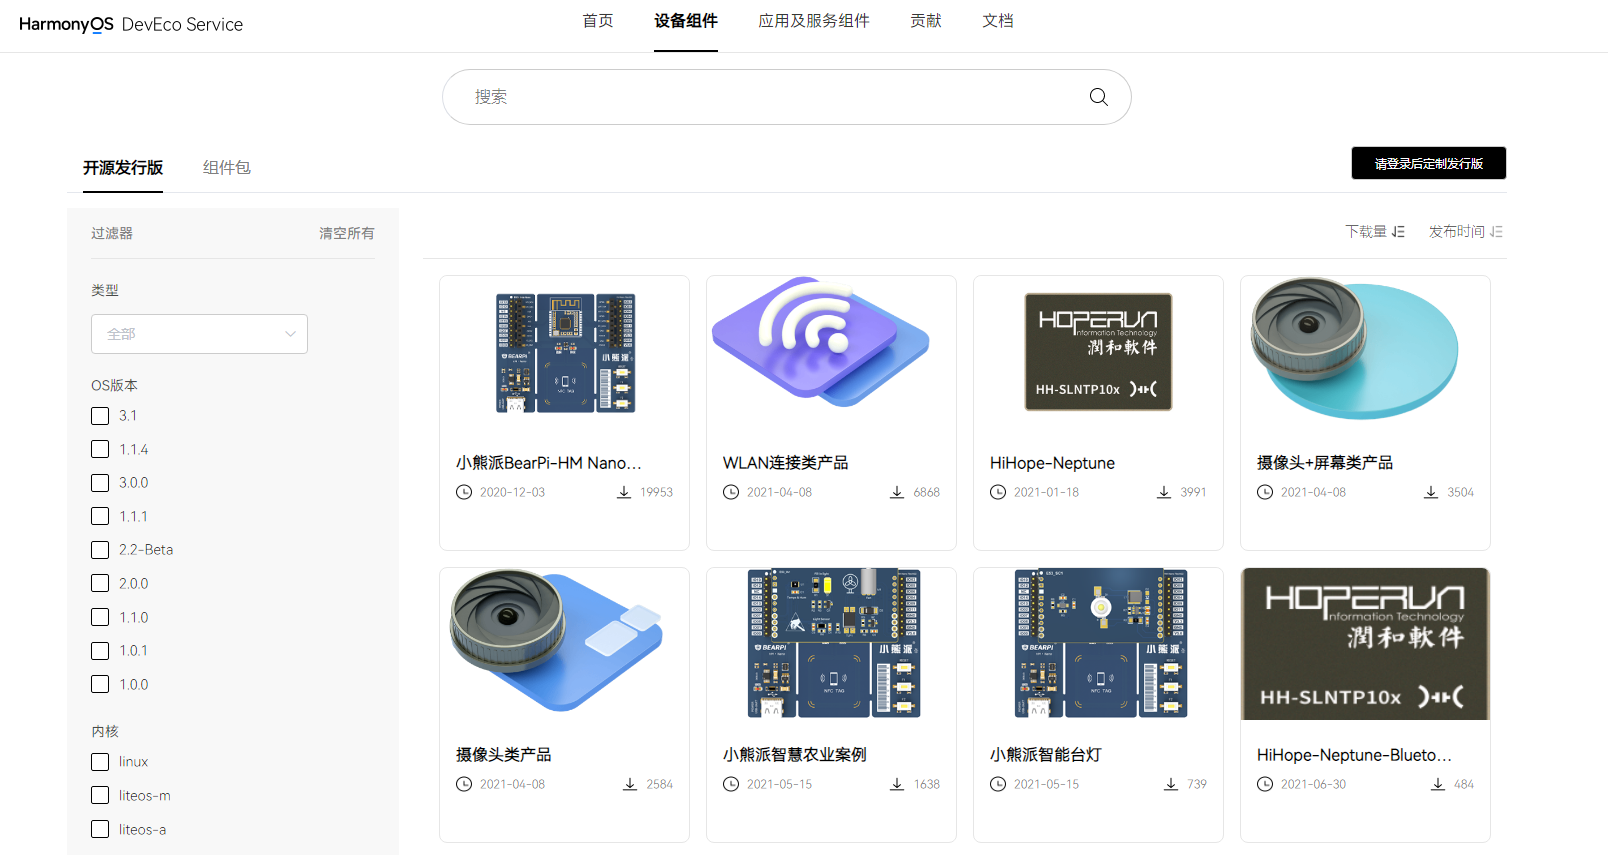Click the BearPi-HM Nano board thumbnail

pos(565,353)
